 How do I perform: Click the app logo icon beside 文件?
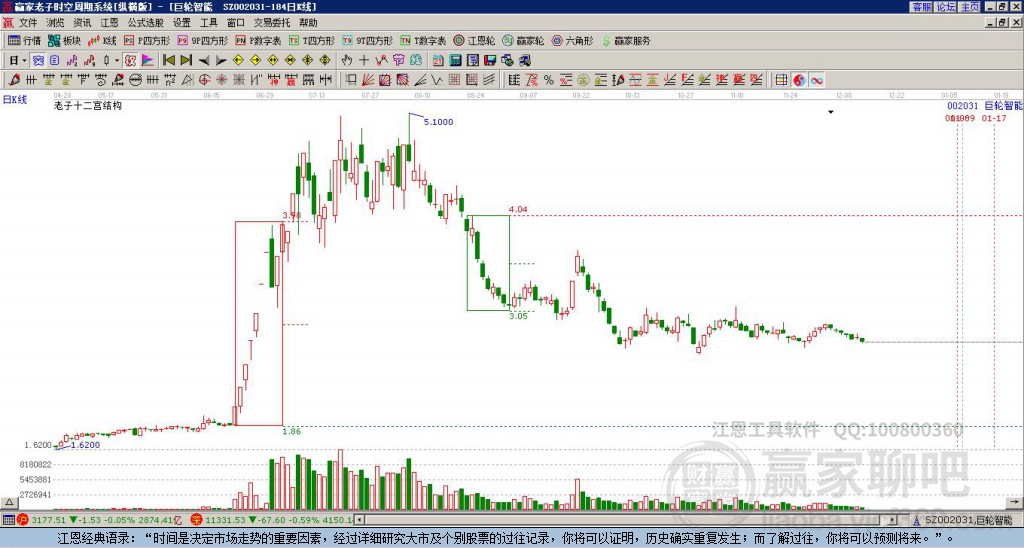pos(8,23)
